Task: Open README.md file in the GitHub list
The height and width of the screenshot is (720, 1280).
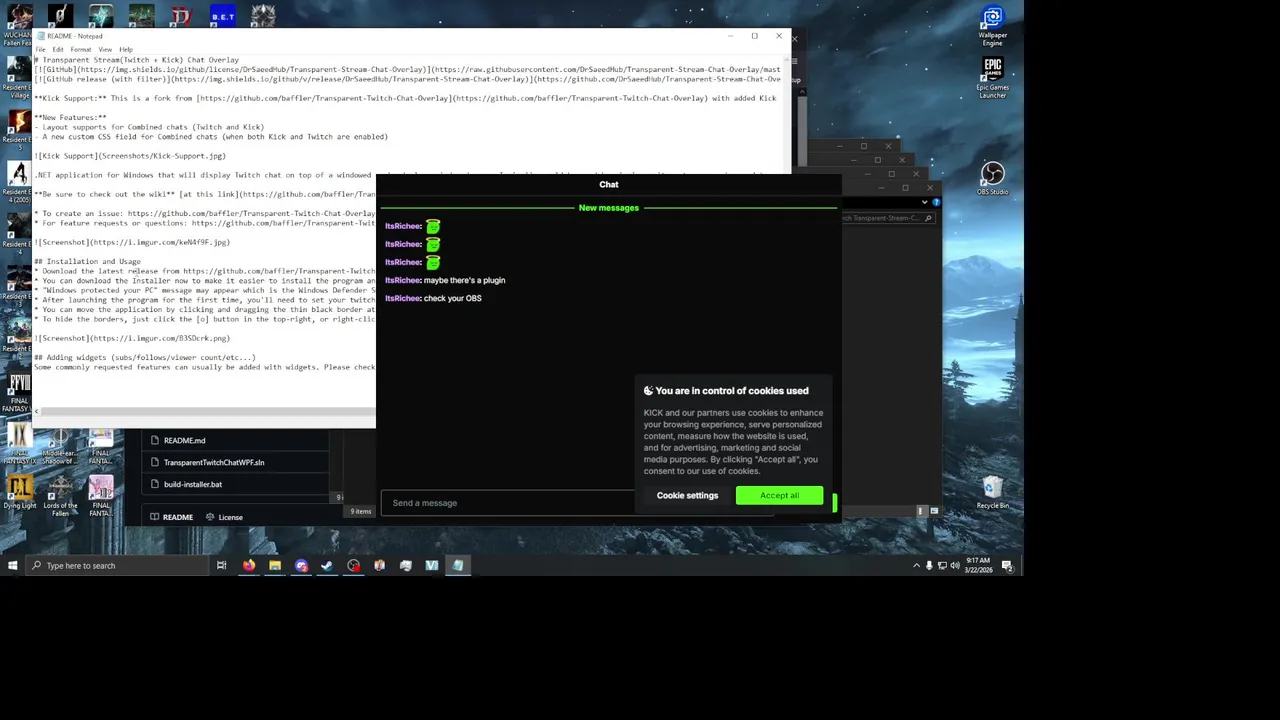Action: pyautogui.click(x=184, y=440)
